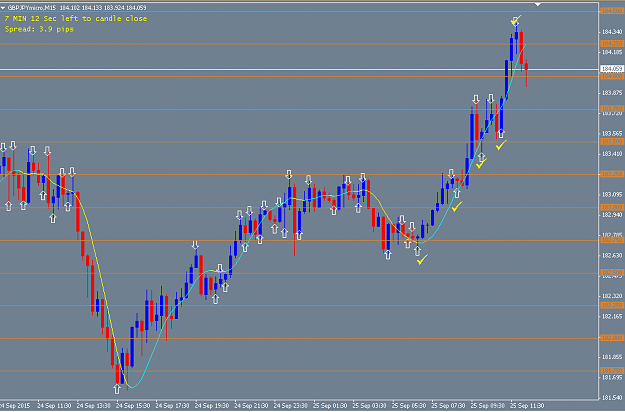This screenshot has width=625, height=412.
Task: Click the time axis label '24 Sep 13:30'
Action: tap(94, 406)
